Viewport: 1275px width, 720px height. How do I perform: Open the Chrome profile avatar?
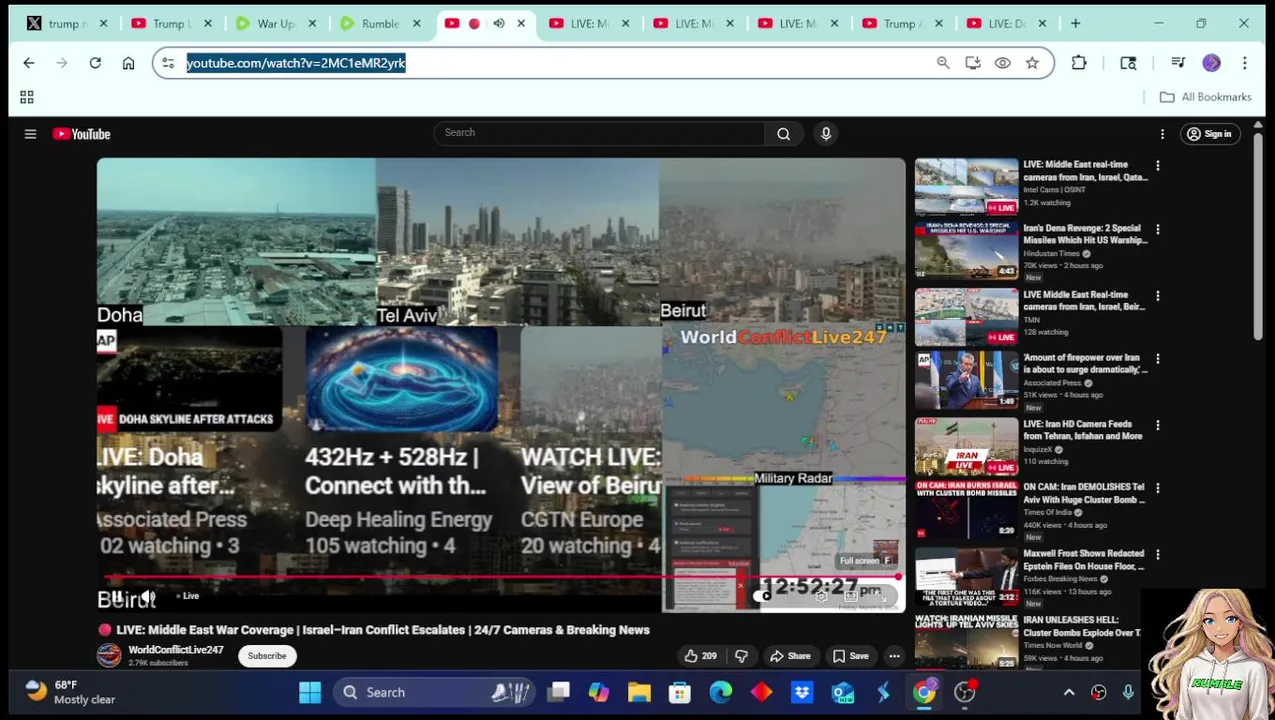(x=1211, y=63)
